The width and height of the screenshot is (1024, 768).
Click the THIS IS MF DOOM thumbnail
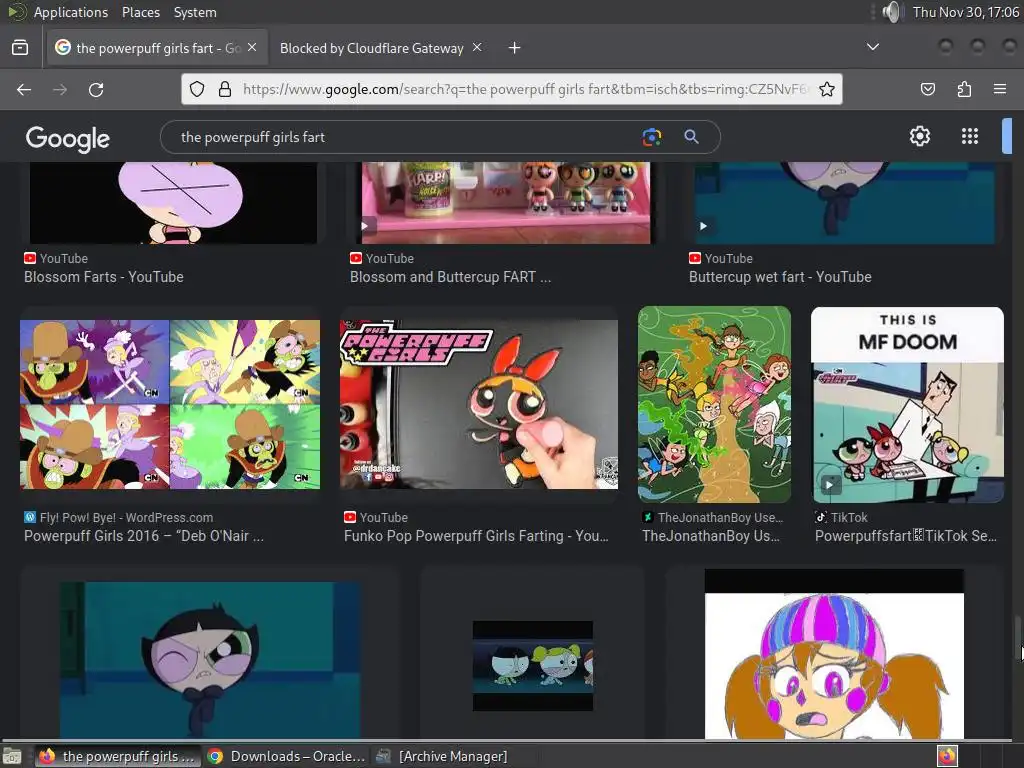(x=907, y=404)
